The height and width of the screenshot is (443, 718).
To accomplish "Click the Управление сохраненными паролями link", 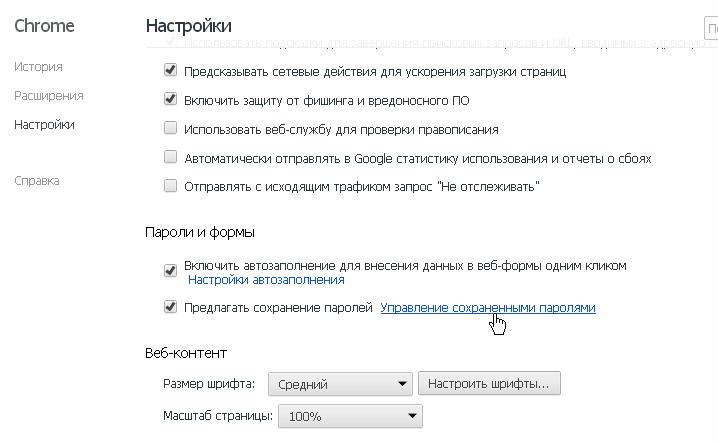I will click(x=487, y=308).
